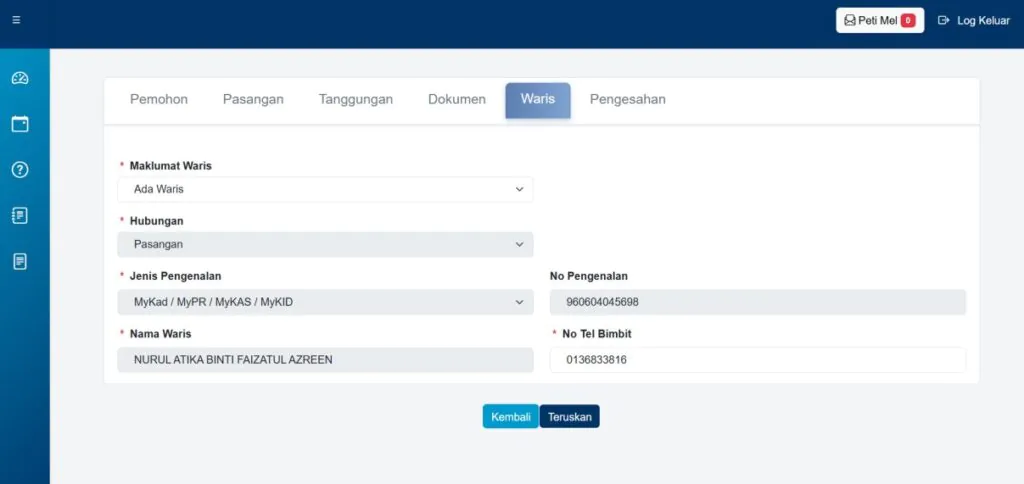Click the red mail count badge
Viewport: 1024px width, 484px height.
[908, 20]
